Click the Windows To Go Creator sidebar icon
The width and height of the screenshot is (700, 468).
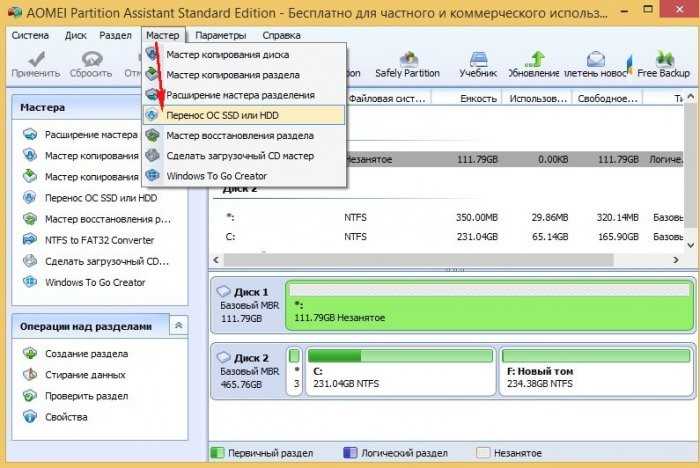(30, 282)
